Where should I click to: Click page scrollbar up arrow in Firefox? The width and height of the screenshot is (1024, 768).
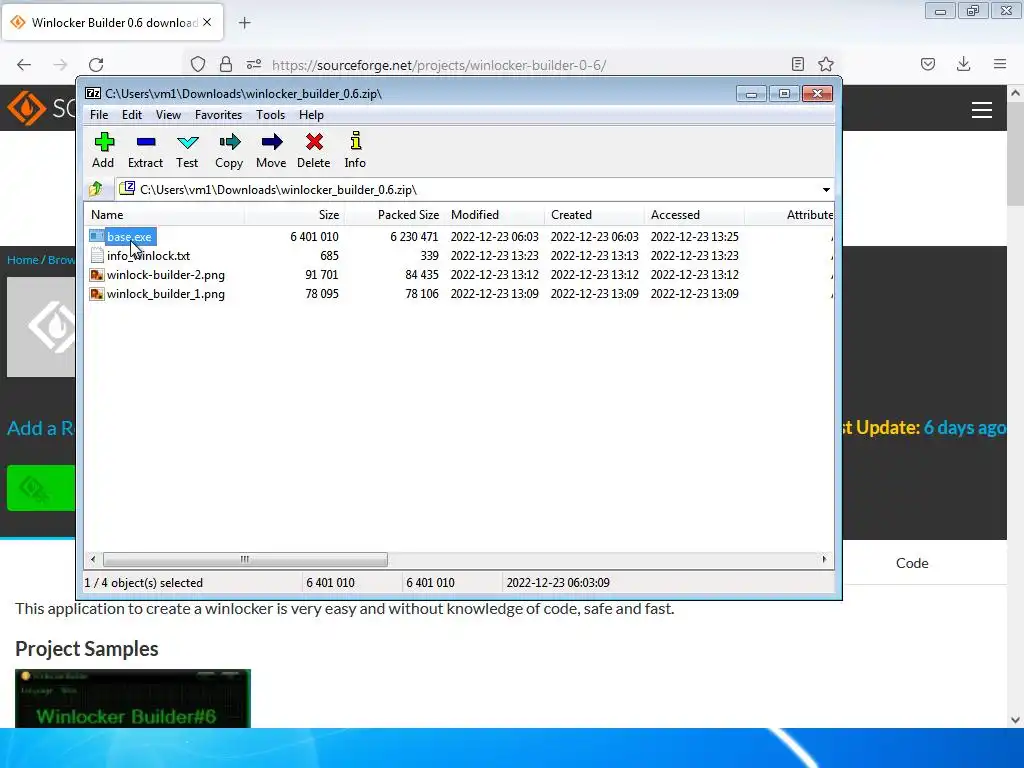(1015, 93)
